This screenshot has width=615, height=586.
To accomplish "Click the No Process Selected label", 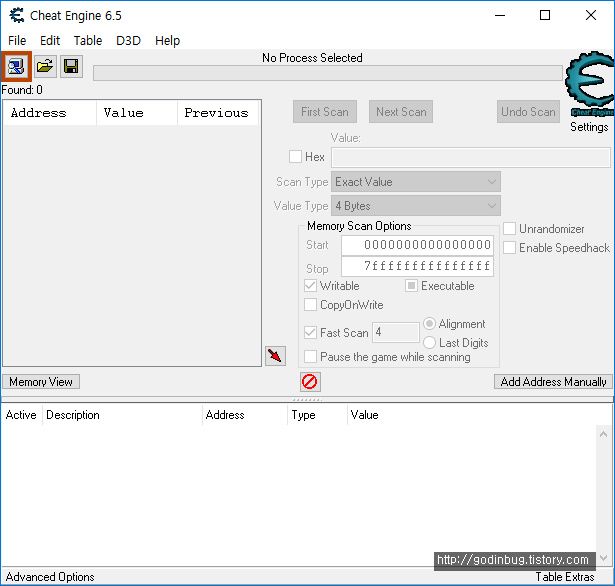I will [312, 58].
